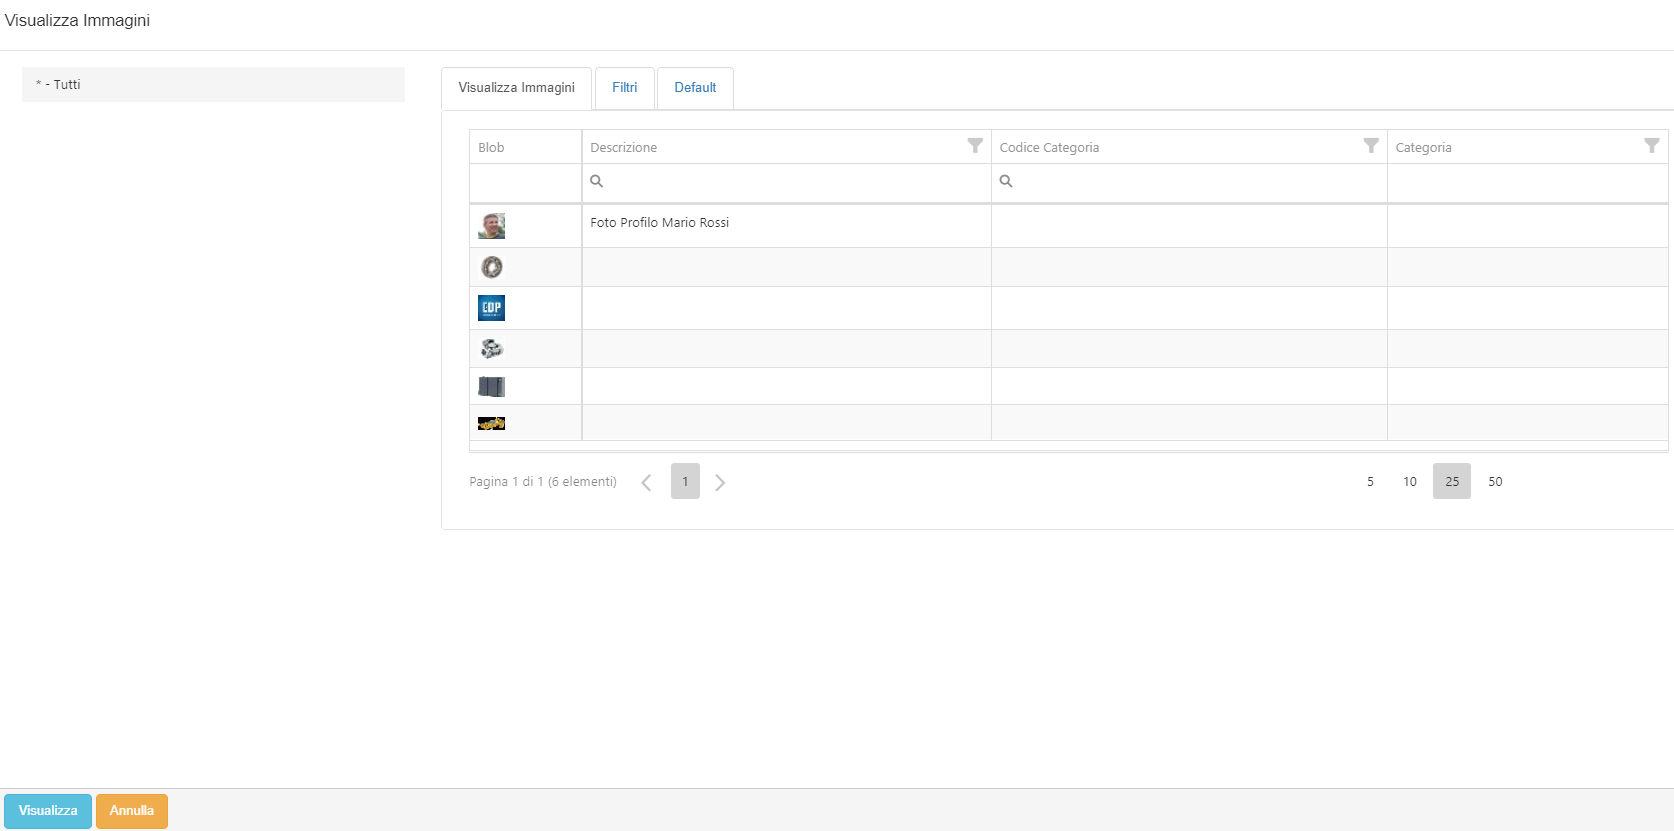Select the '* - Tutti' tree item
Image resolution: width=1674 pixels, height=831 pixels.
coord(213,84)
